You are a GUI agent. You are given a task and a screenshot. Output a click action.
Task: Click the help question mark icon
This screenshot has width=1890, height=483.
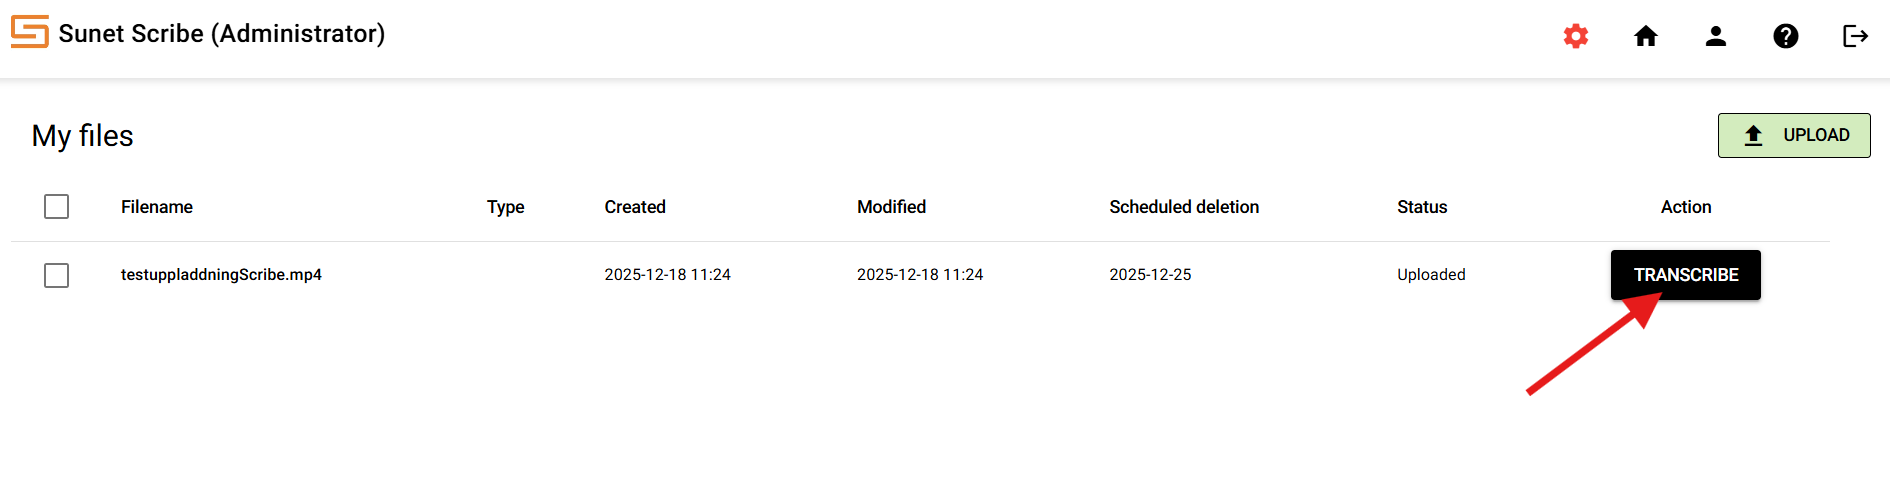click(1786, 37)
